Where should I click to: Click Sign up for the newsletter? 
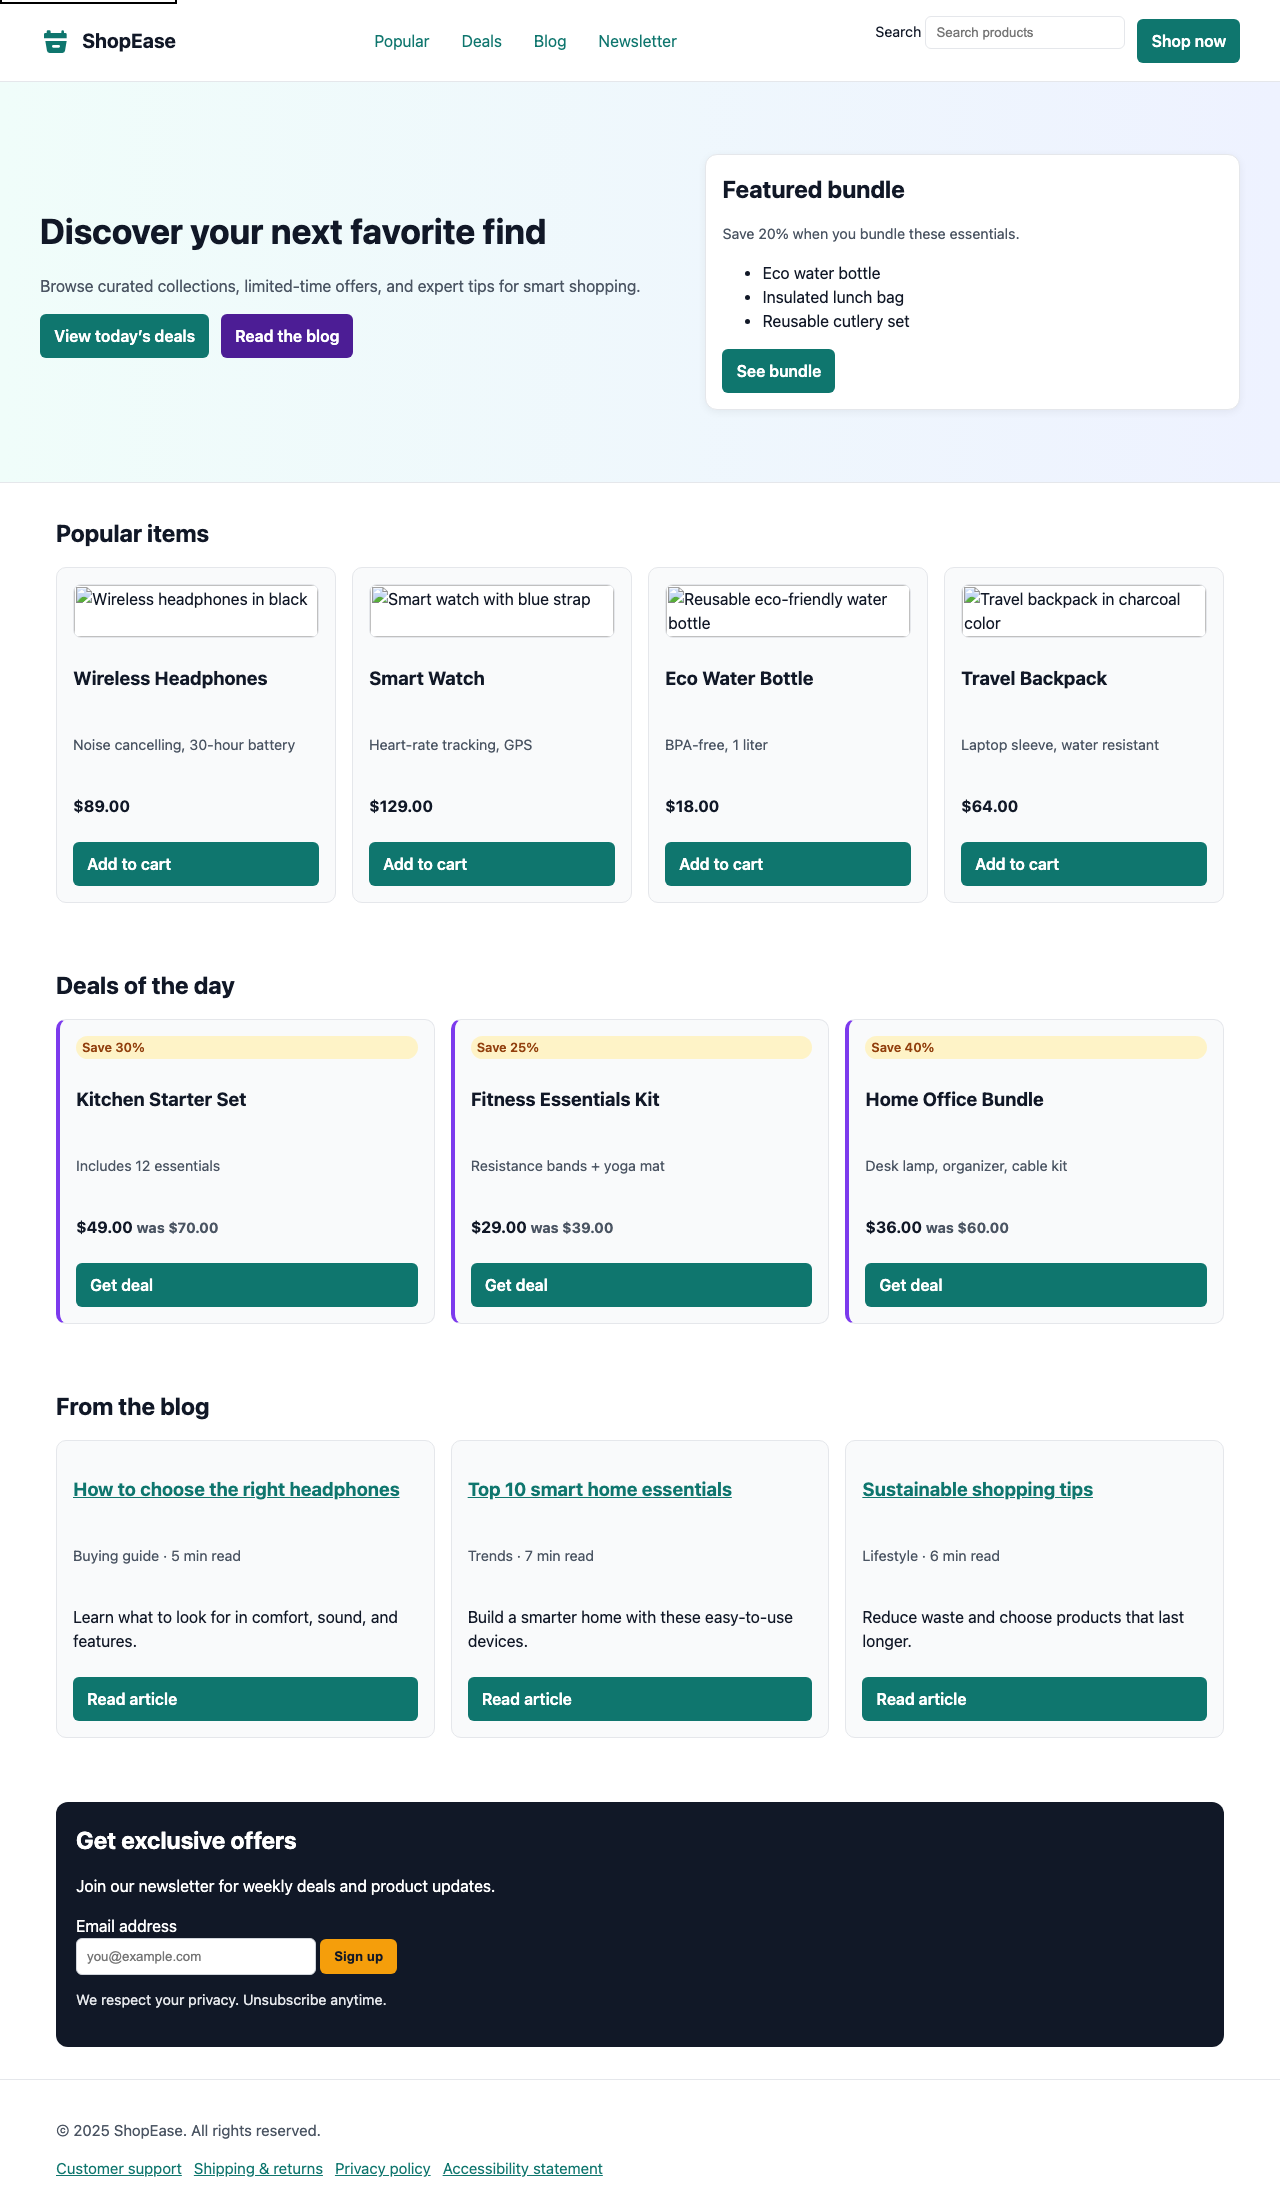(x=357, y=1955)
